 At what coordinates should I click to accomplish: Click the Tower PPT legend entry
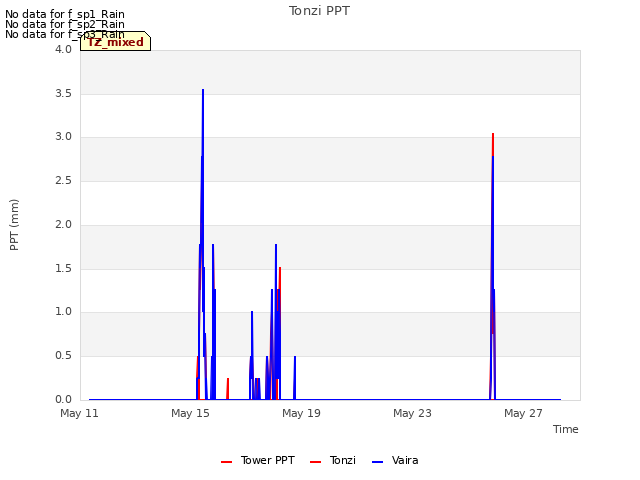[x=258, y=460]
